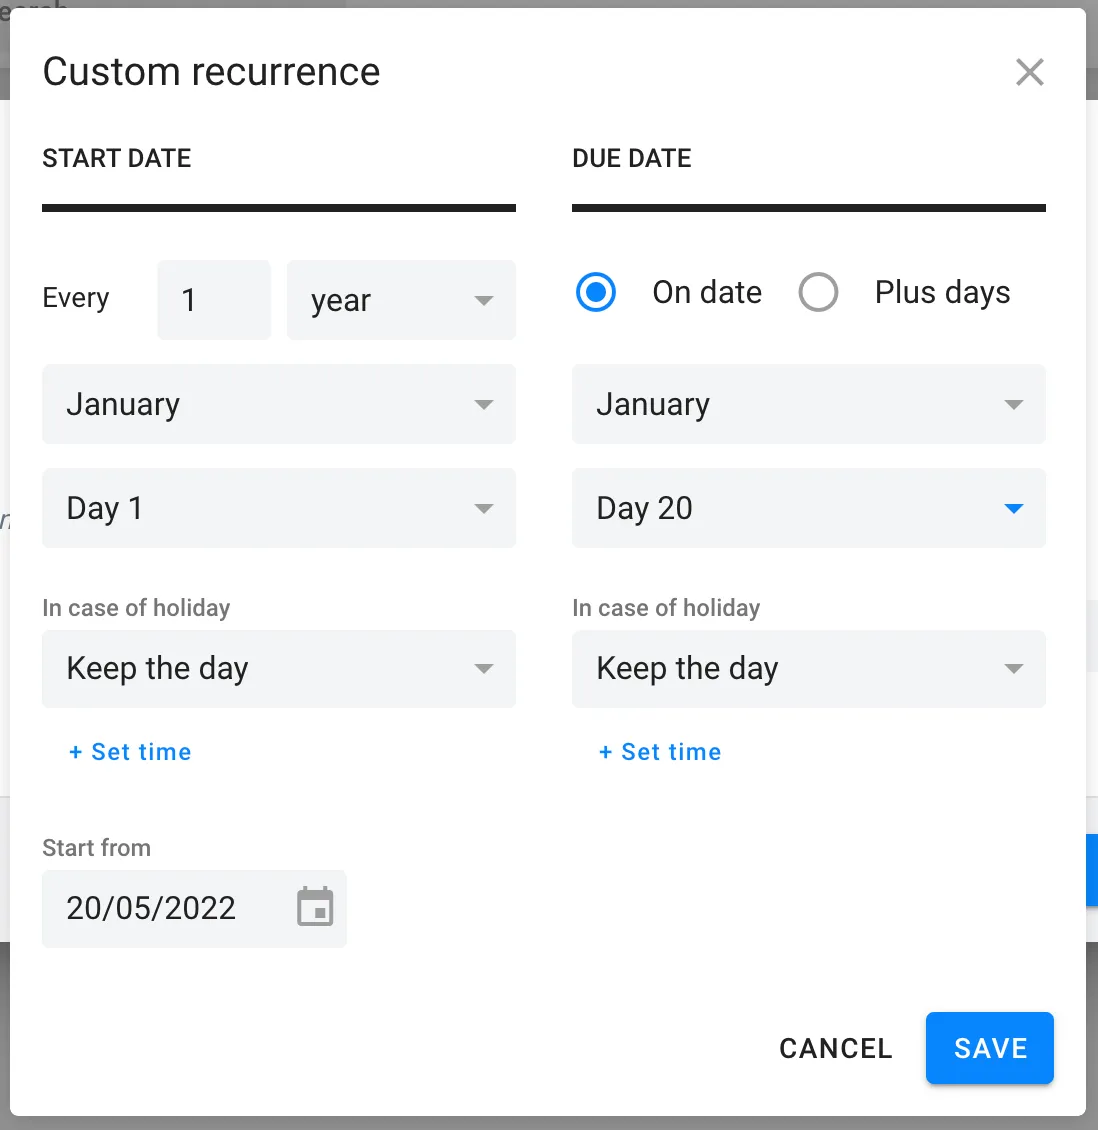
Task: Close the Custom recurrence dialog
Action: coord(1029,72)
